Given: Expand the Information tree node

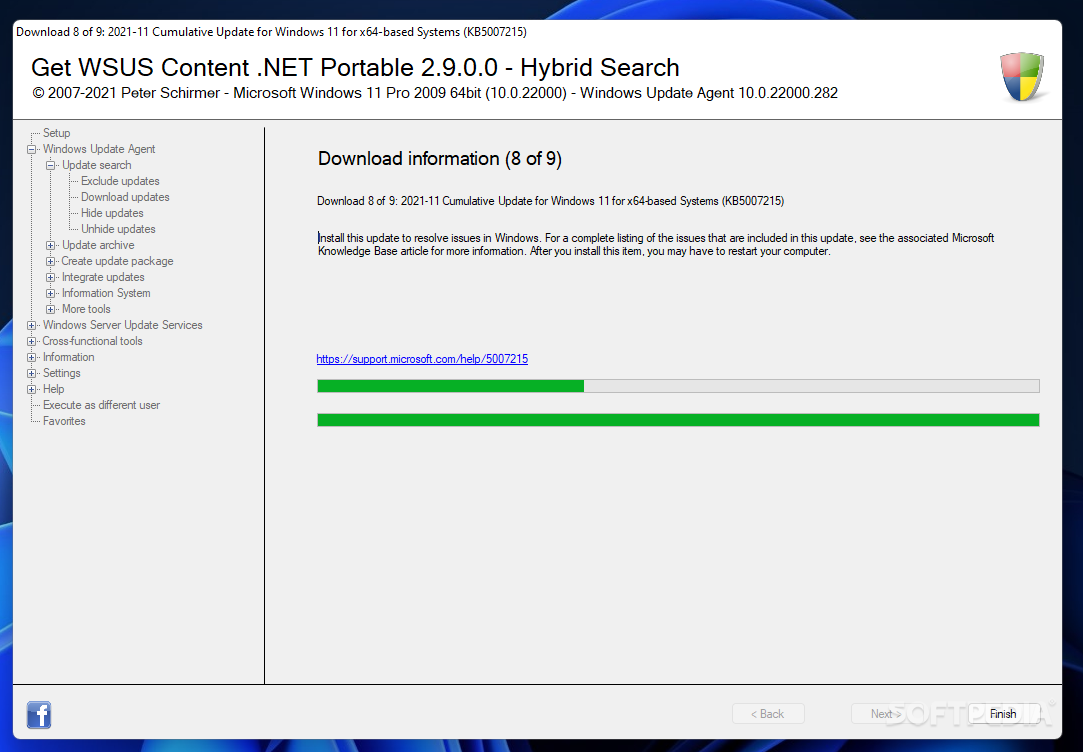Looking at the screenshot, I should point(31,357).
